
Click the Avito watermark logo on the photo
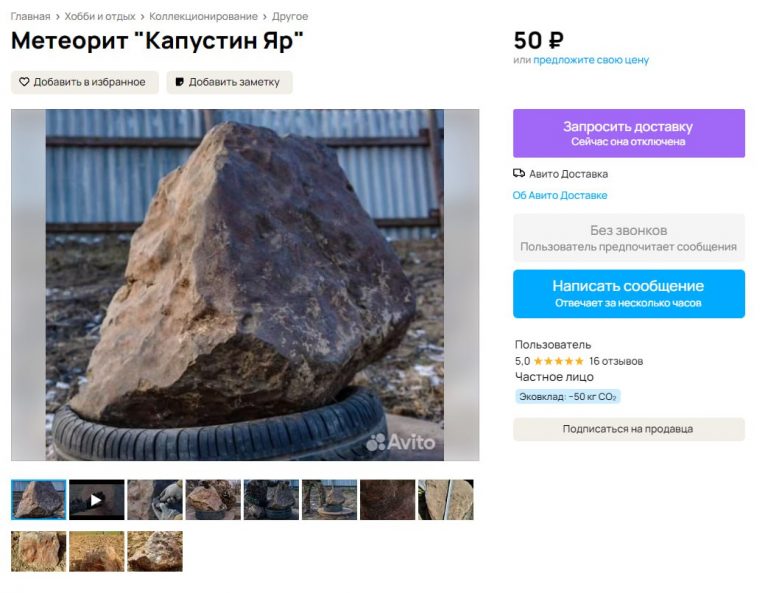(x=401, y=441)
